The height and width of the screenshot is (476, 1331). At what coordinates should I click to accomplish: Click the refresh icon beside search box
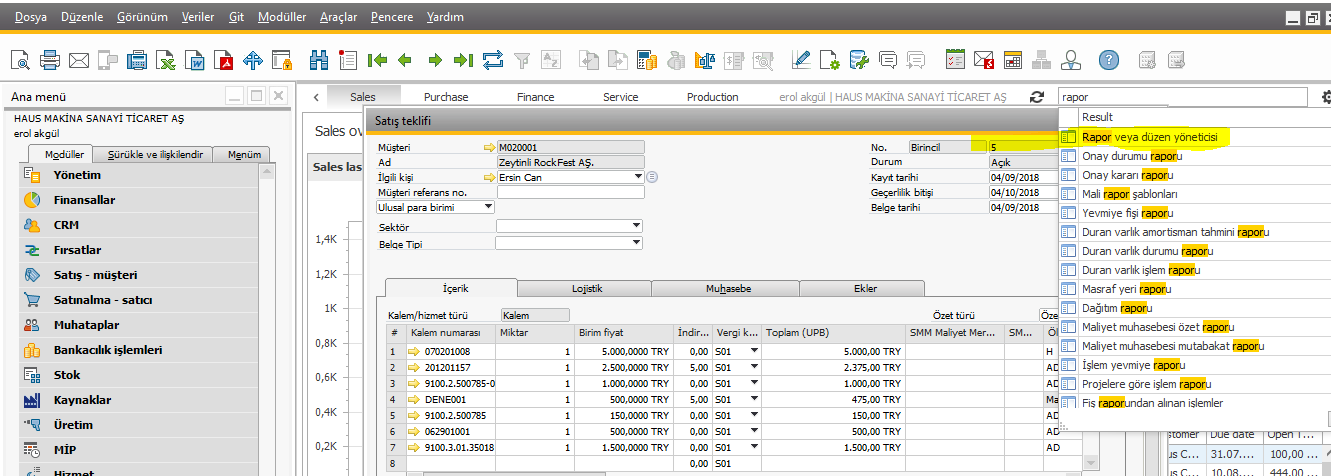point(1035,97)
